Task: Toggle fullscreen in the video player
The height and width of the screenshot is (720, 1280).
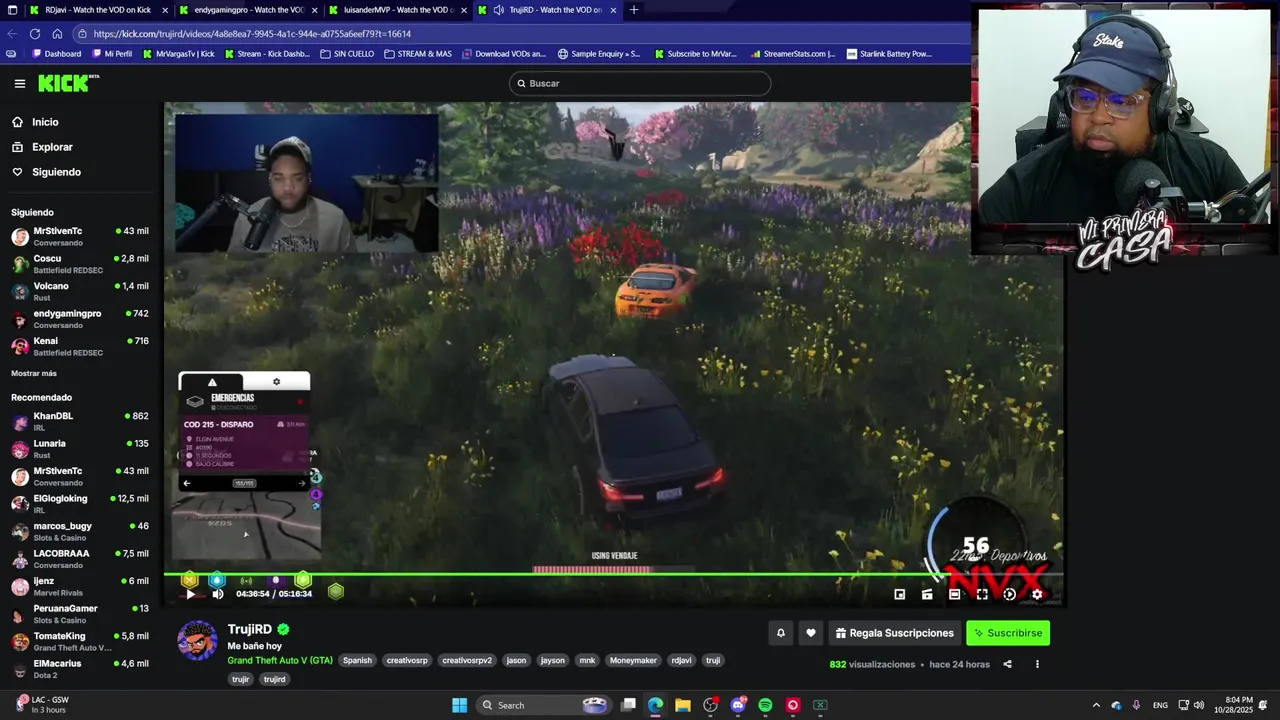Action: (x=982, y=594)
